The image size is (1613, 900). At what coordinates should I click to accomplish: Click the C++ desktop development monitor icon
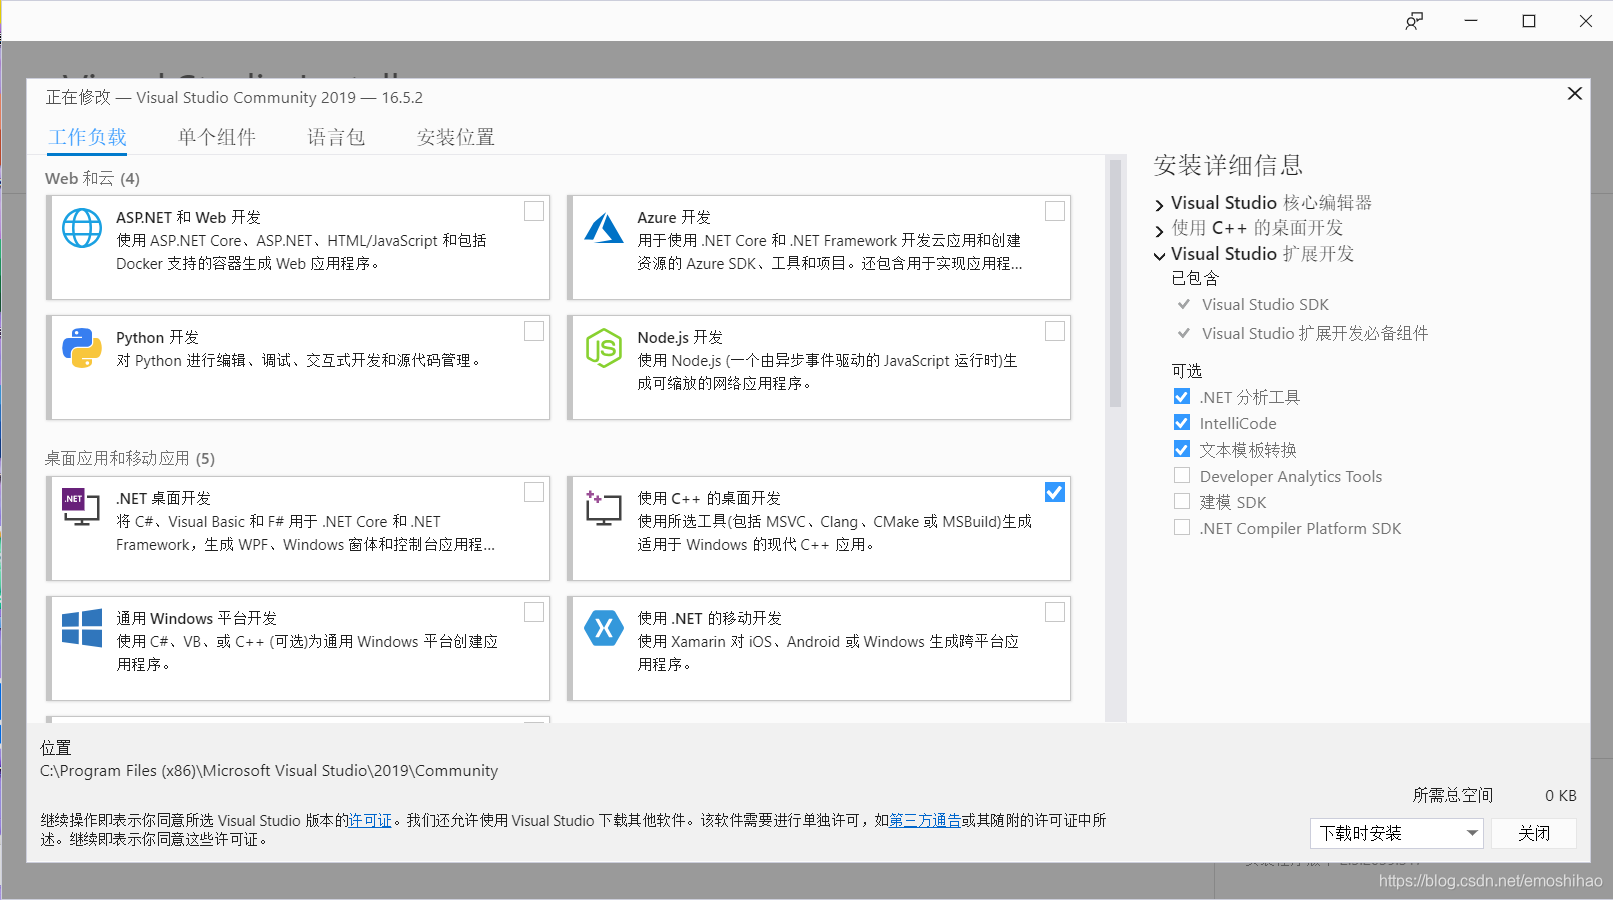[x=603, y=508]
